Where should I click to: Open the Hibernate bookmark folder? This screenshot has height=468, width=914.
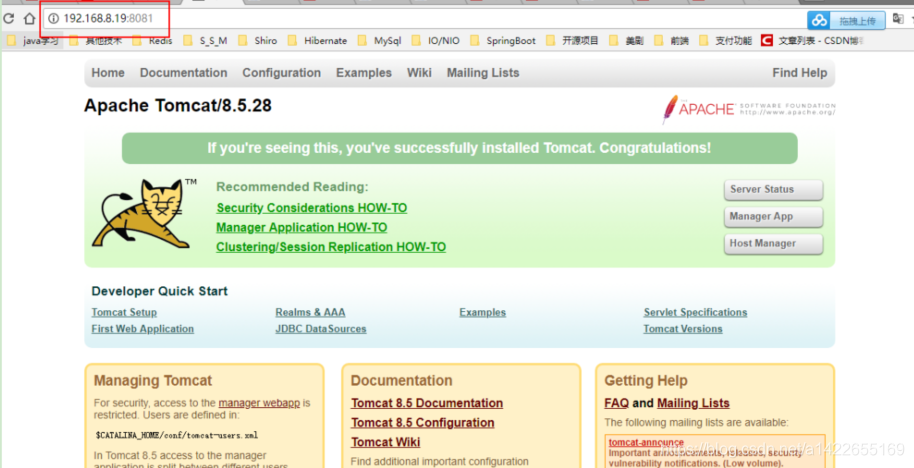point(317,41)
